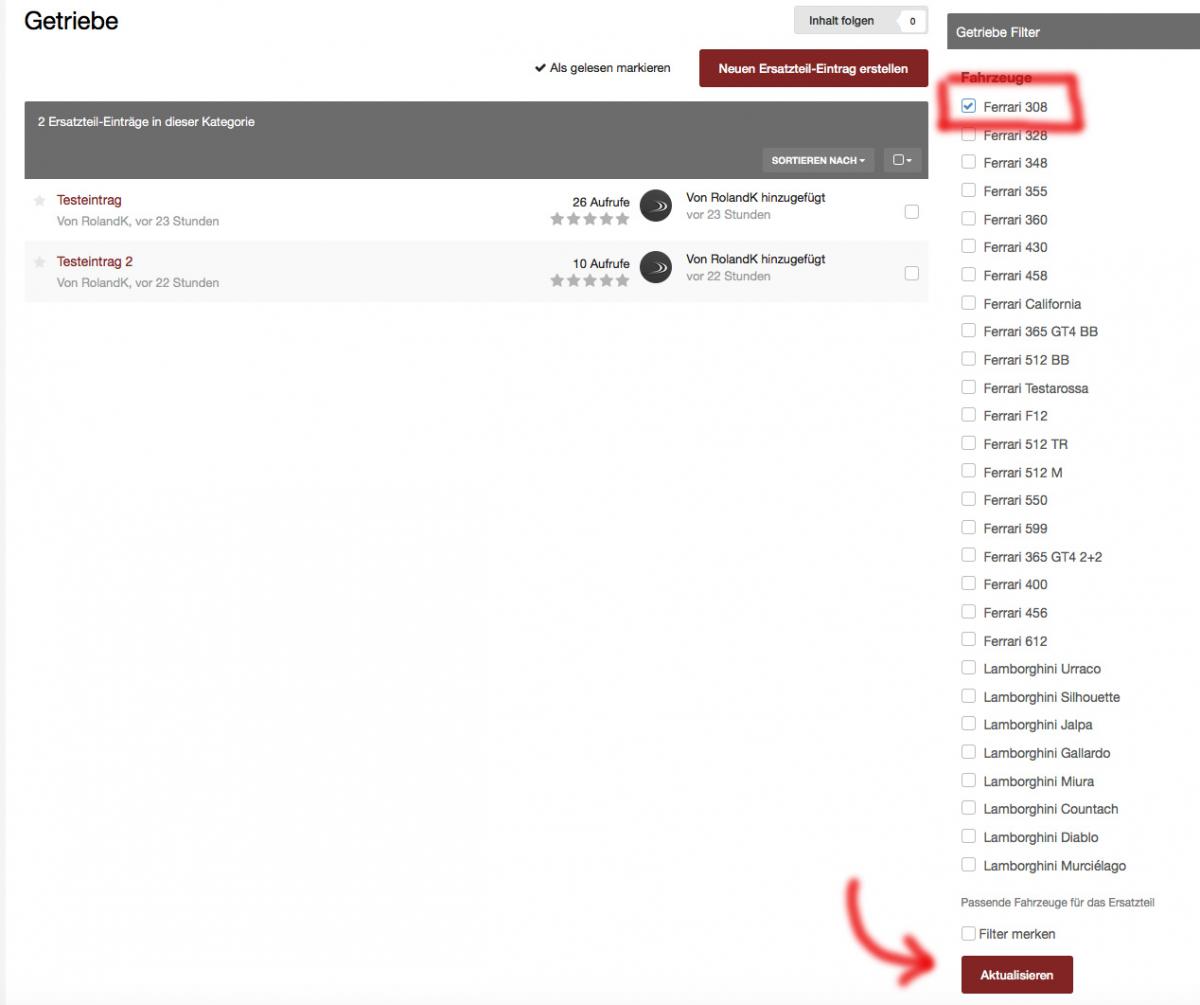Click the rating stars under 26 Aufrufe
The image size is (1200, 1005).
pos(589,219)
